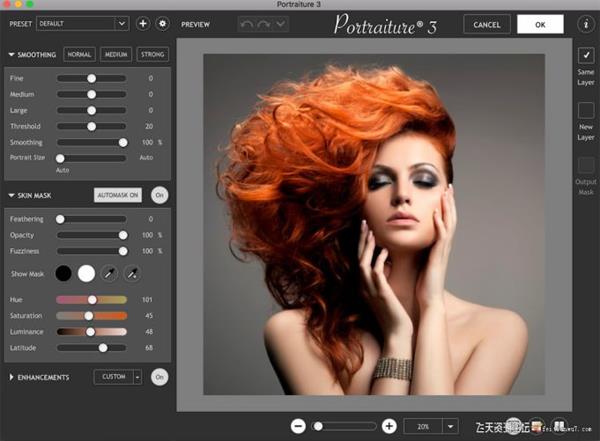The height and width of the screenshot is (441, 600).
Task: Toggle Skin Mask On switch
Action: (160, 195)
